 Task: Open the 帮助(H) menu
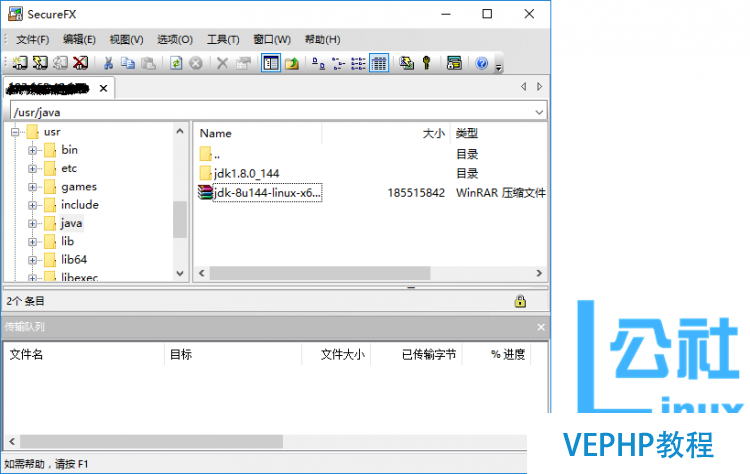coord(322,40)
